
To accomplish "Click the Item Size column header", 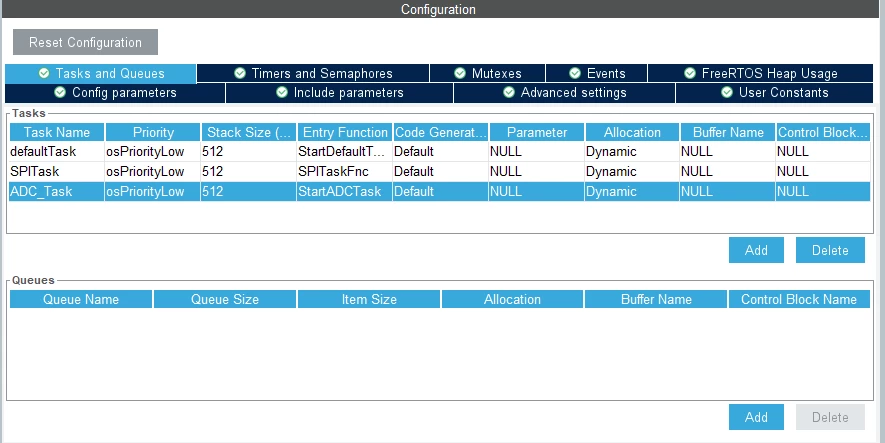I will click(369, 300).
